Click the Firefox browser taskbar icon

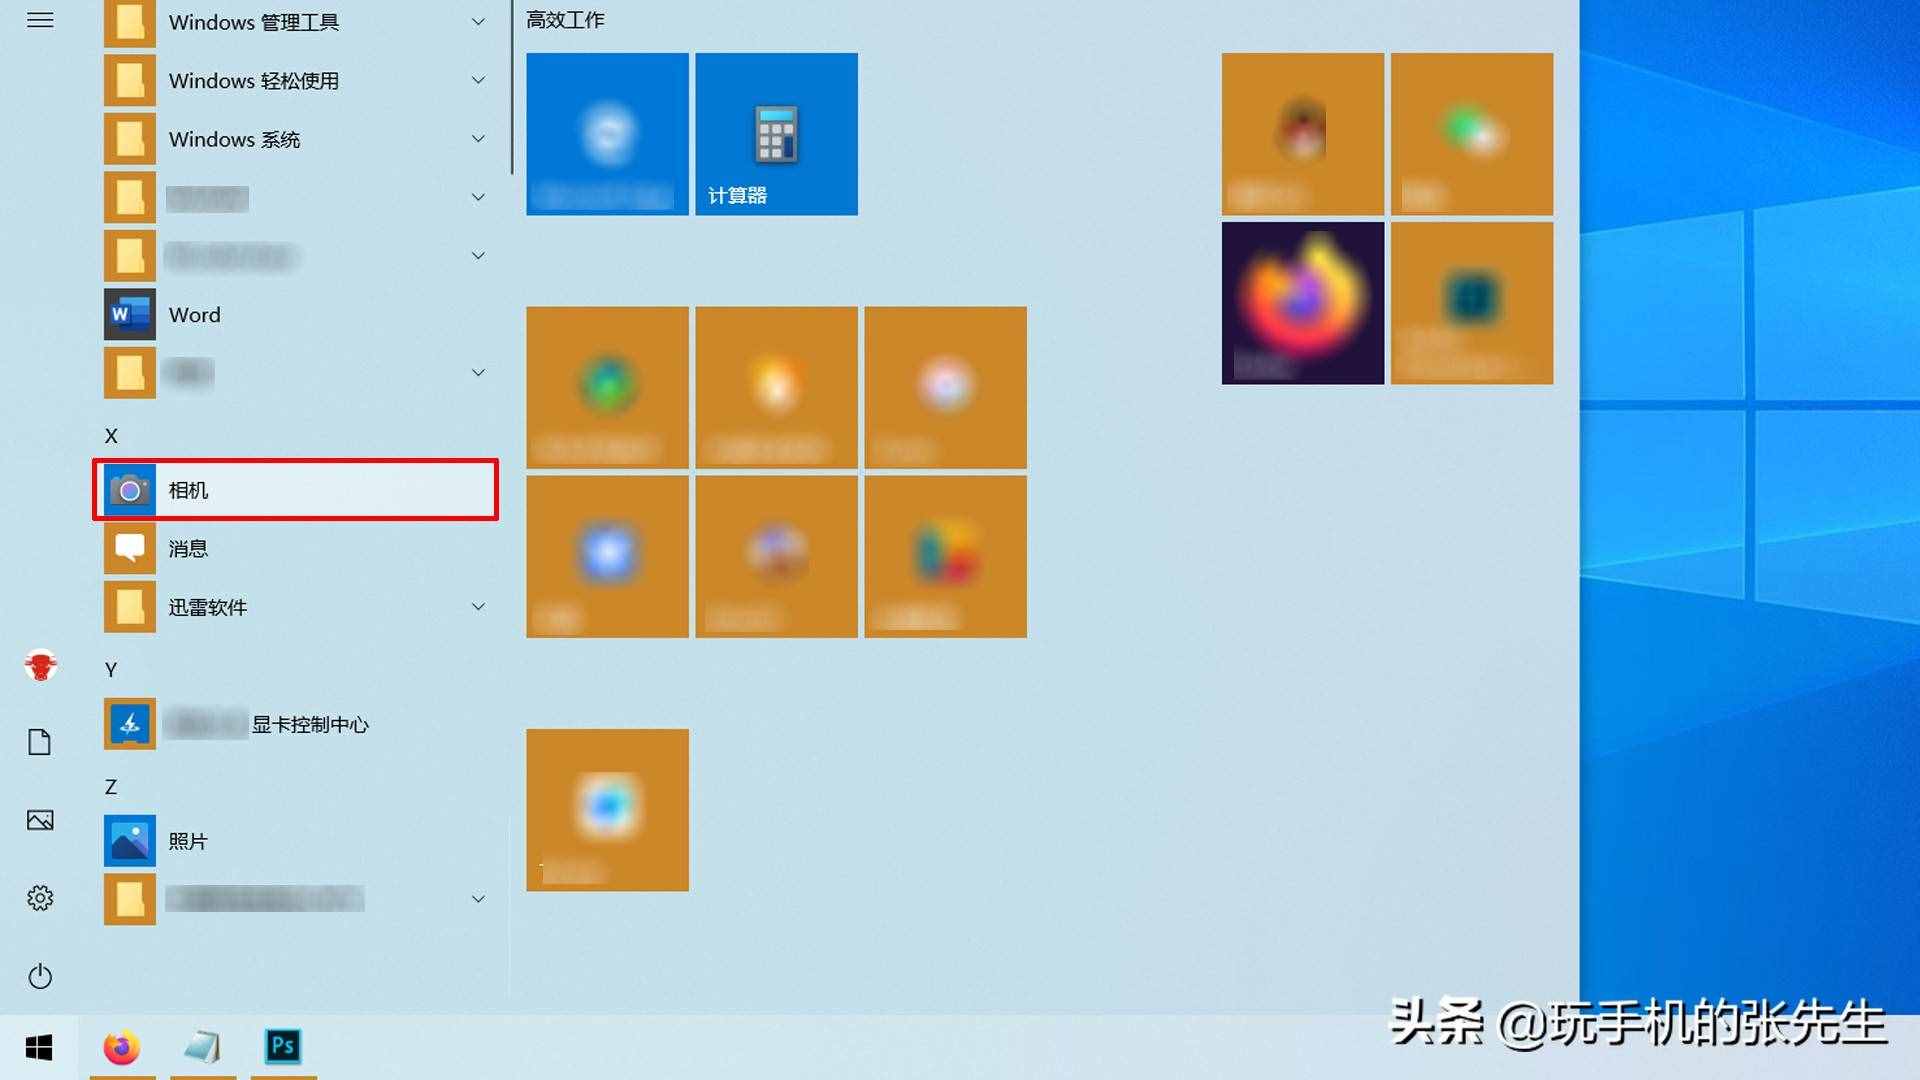pyautogui.click(x=123, y=1046)
